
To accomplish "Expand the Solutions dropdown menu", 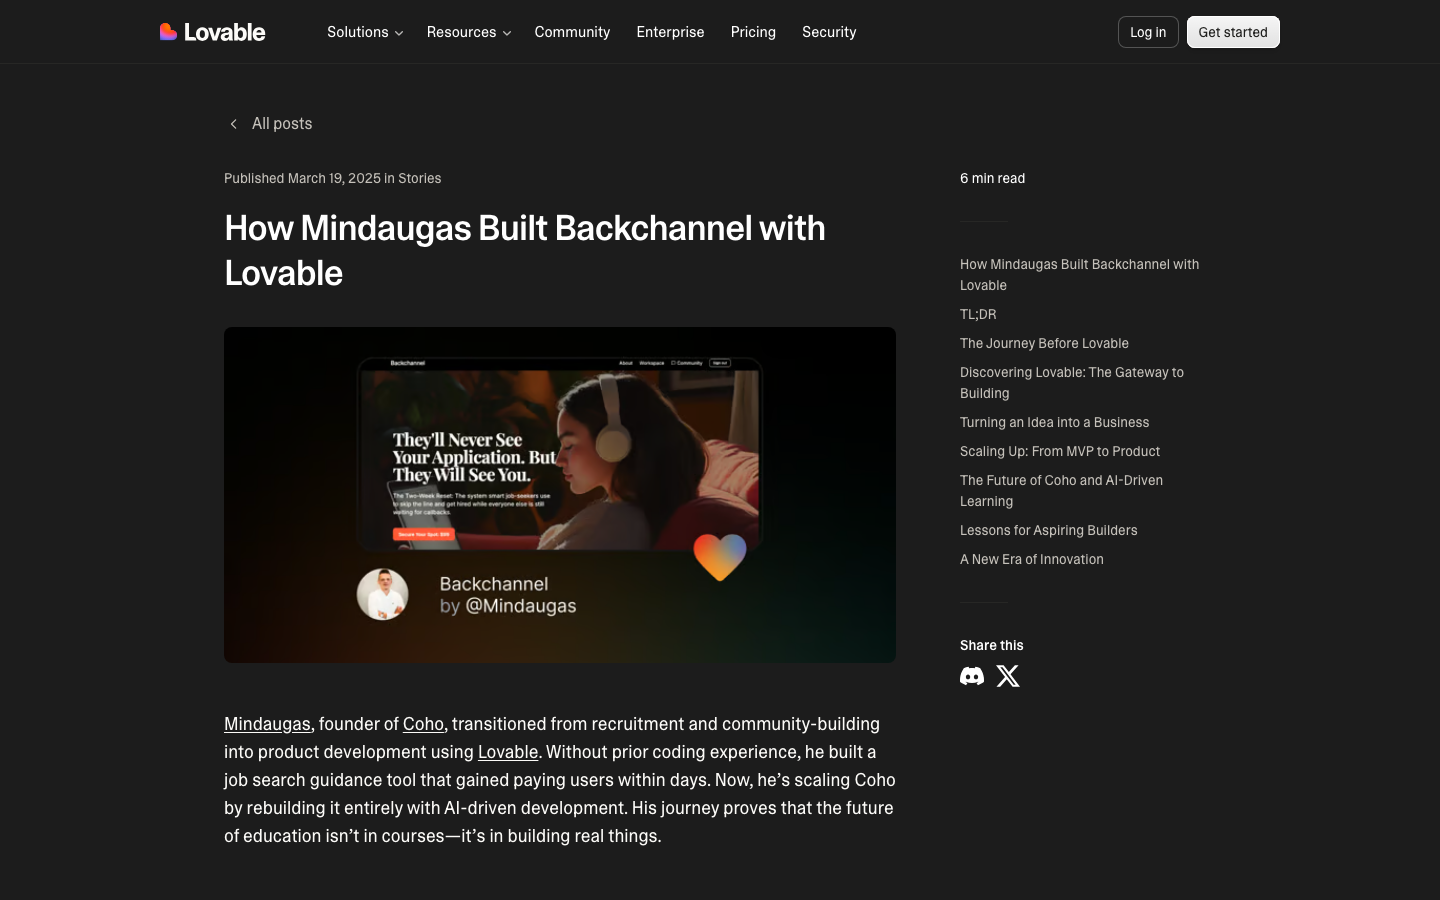I will 365,32.
